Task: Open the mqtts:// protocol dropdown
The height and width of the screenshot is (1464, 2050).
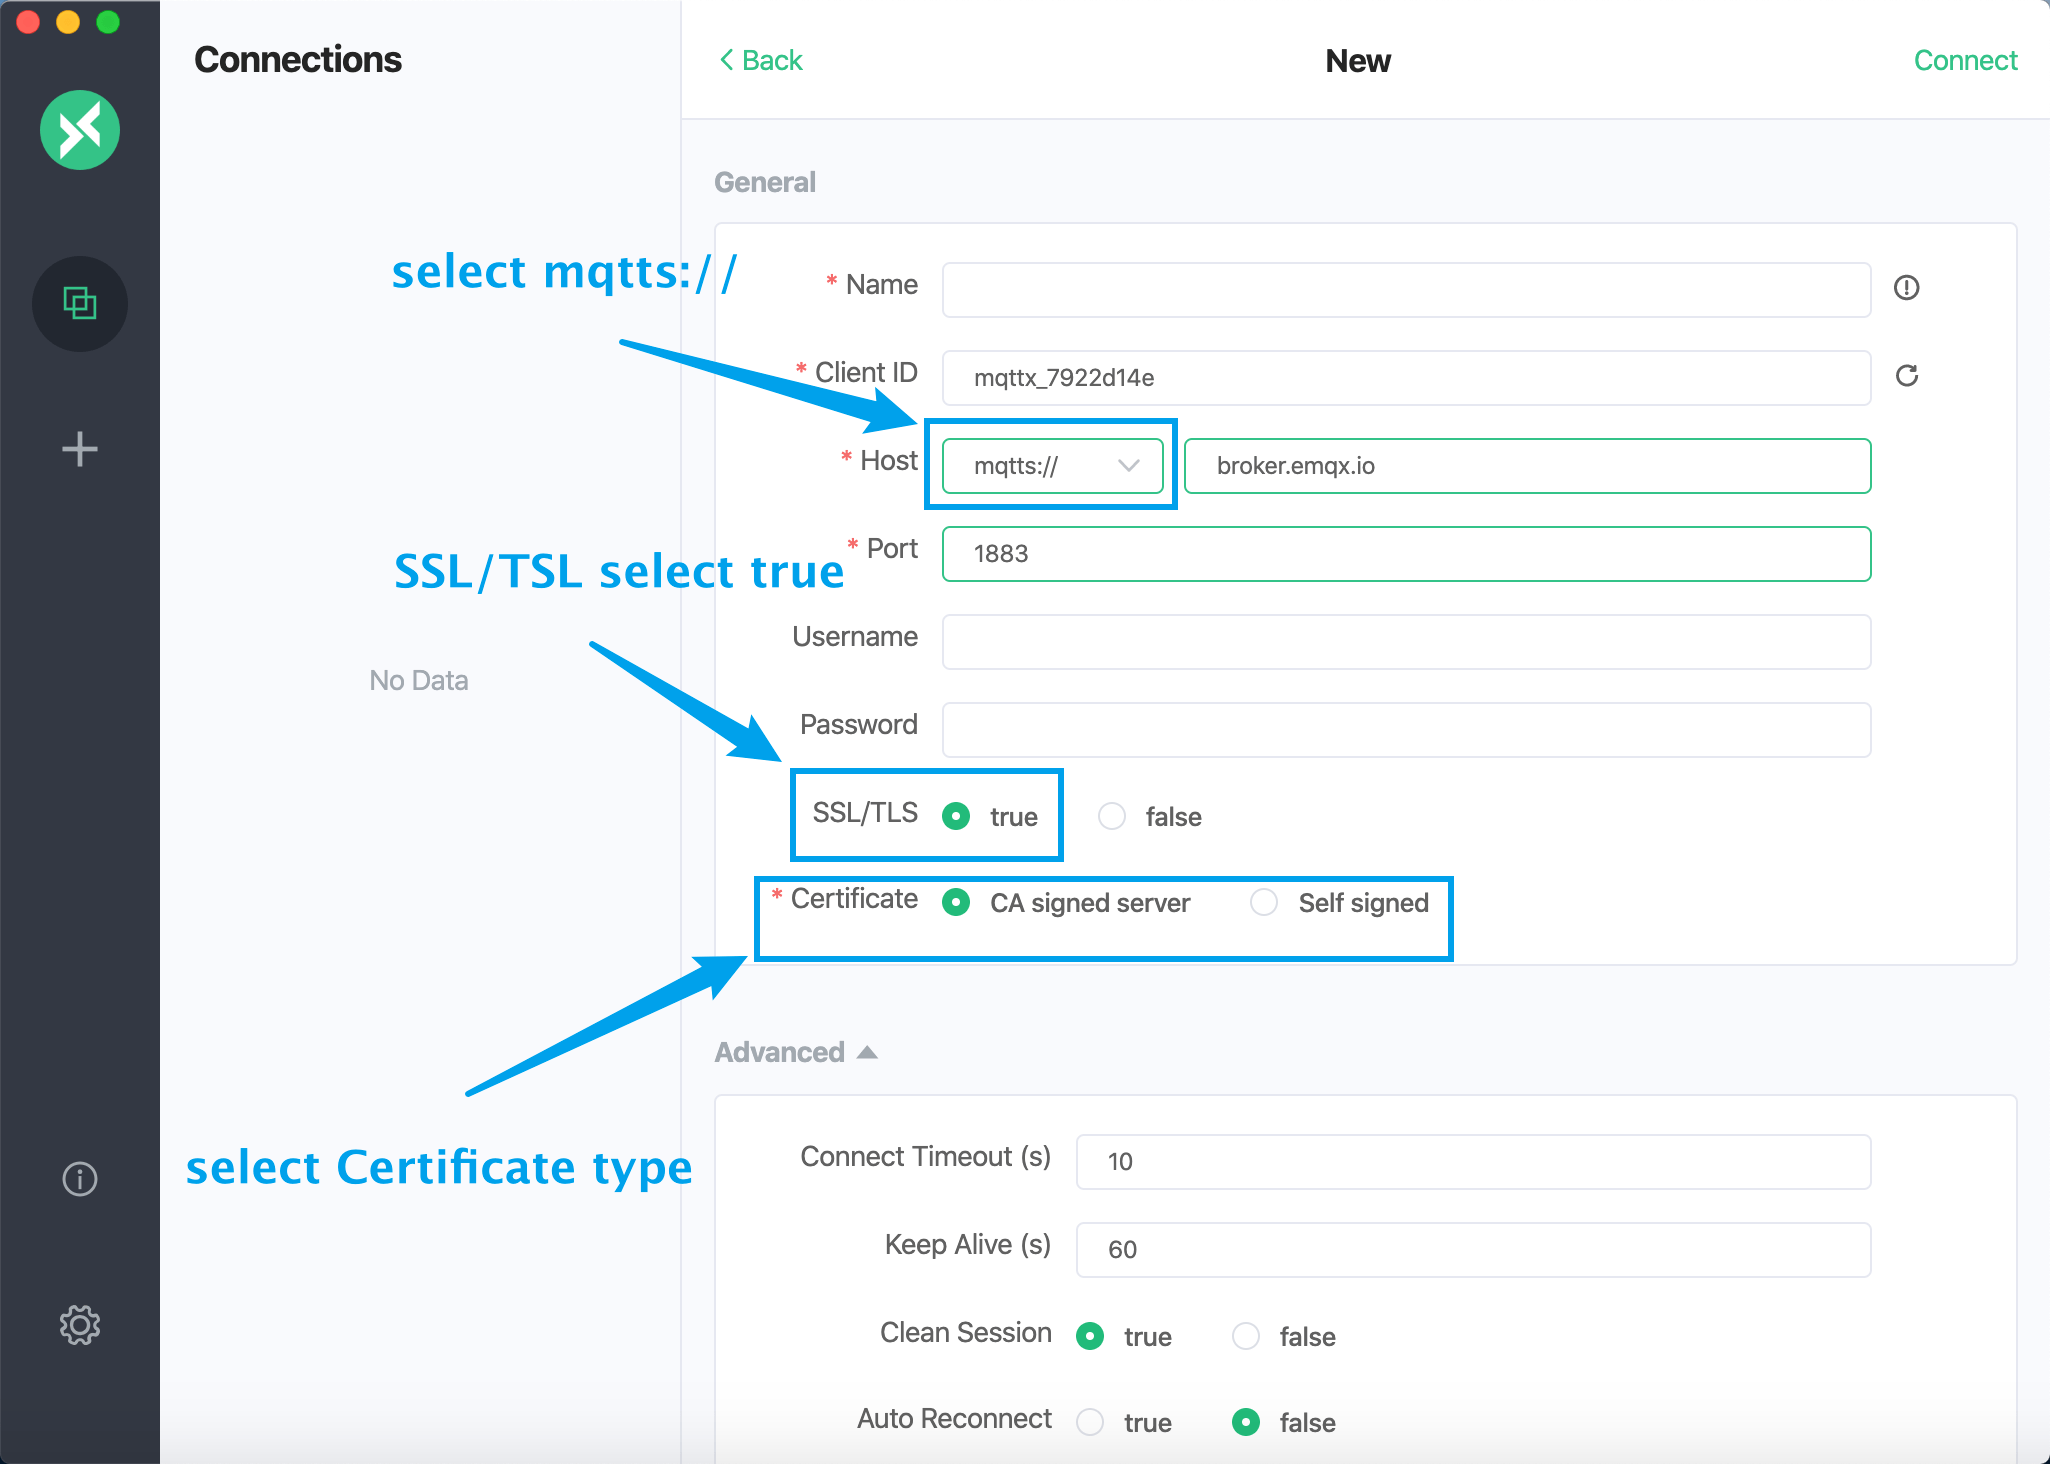Action: click(x=1050, y=465)
